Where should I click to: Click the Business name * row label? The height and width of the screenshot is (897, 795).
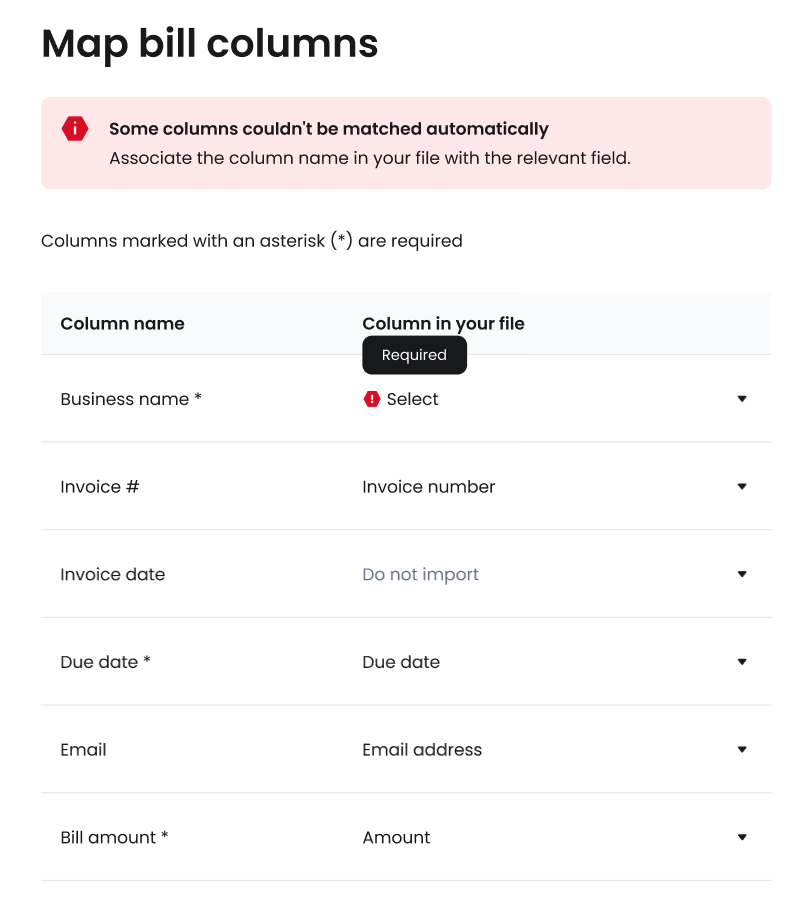(x=131, y=399)
